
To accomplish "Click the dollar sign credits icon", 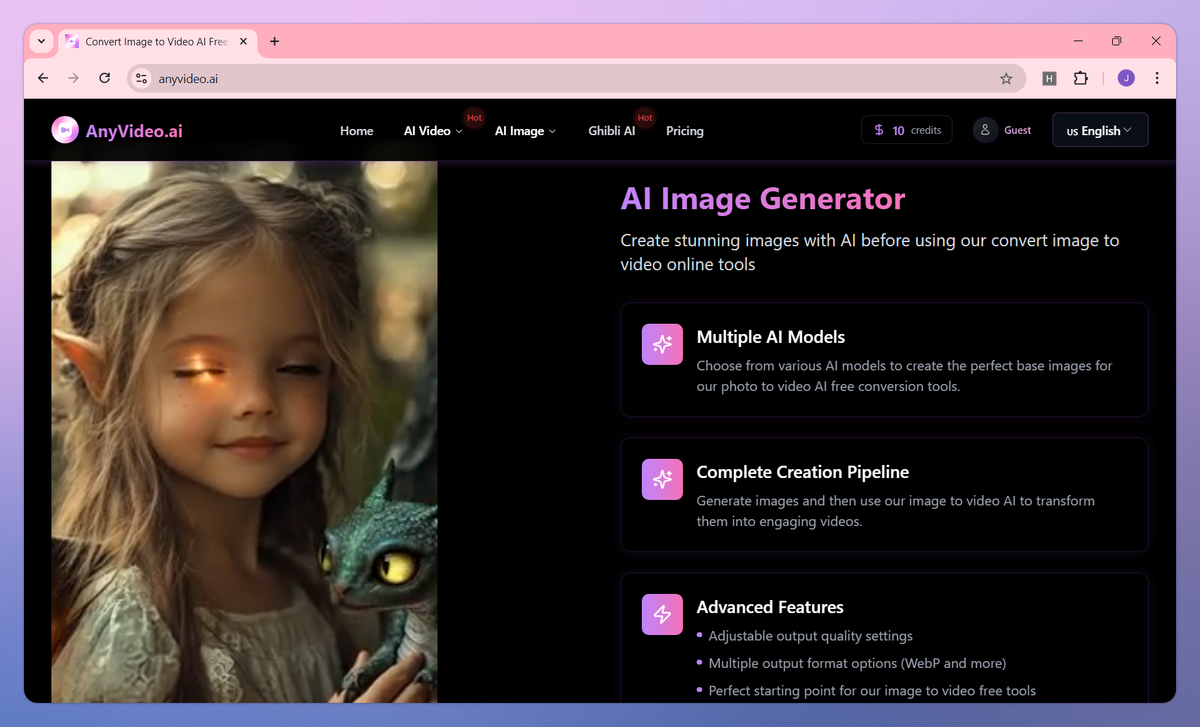I will click(x=879, y=130).
